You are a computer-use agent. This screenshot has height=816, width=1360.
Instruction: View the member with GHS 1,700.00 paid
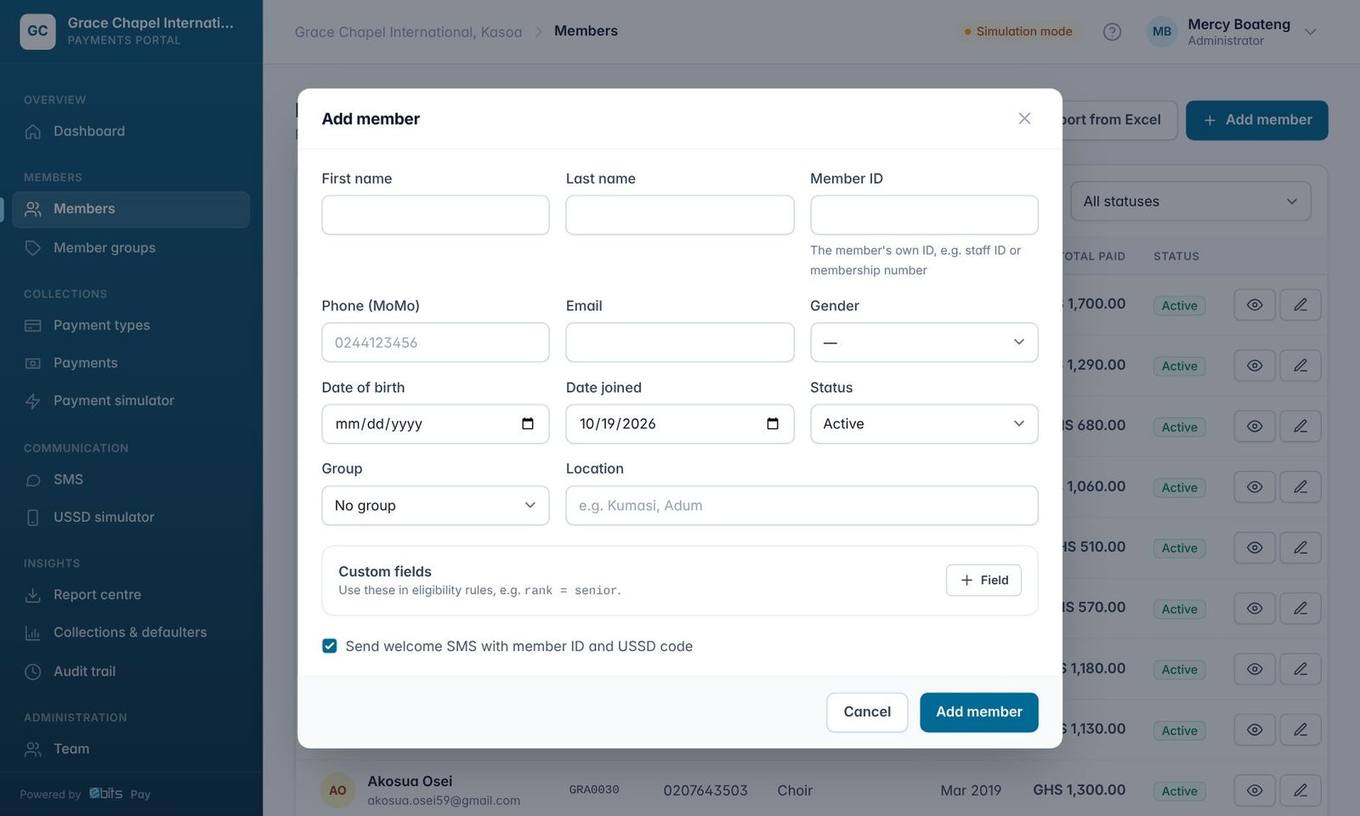coord(1255,305)
